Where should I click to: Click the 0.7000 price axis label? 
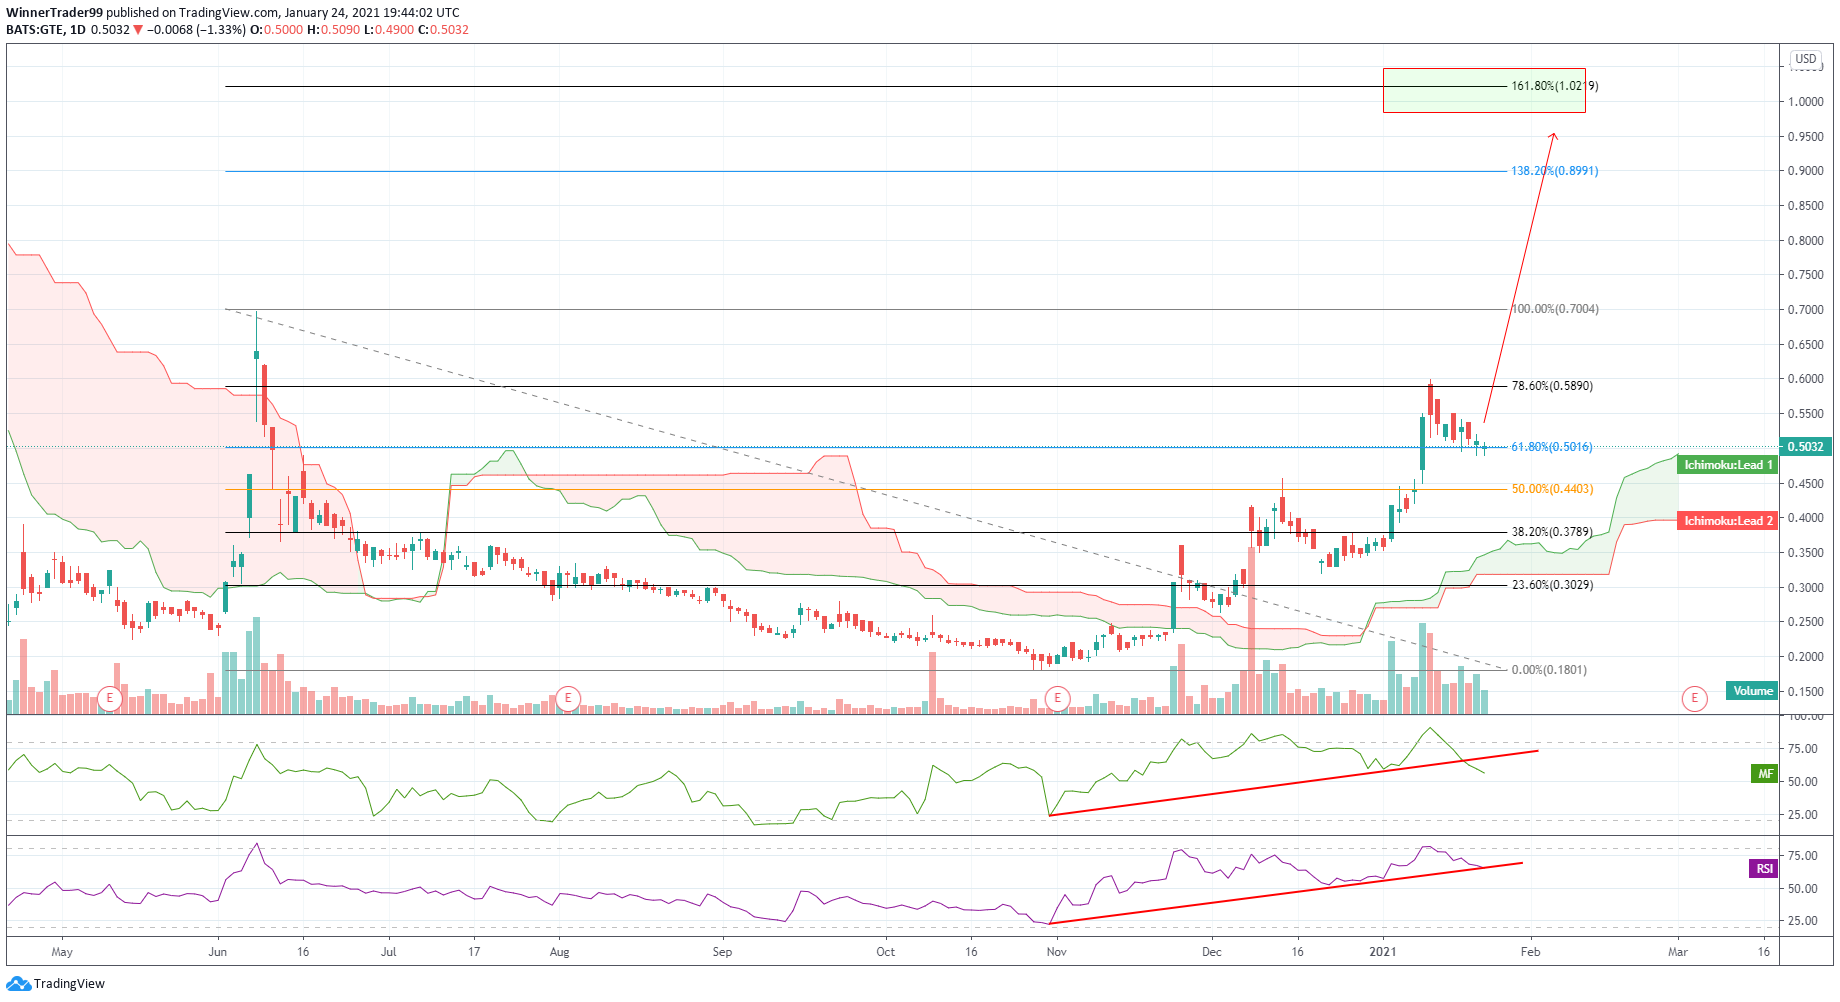click(1805, 310)
